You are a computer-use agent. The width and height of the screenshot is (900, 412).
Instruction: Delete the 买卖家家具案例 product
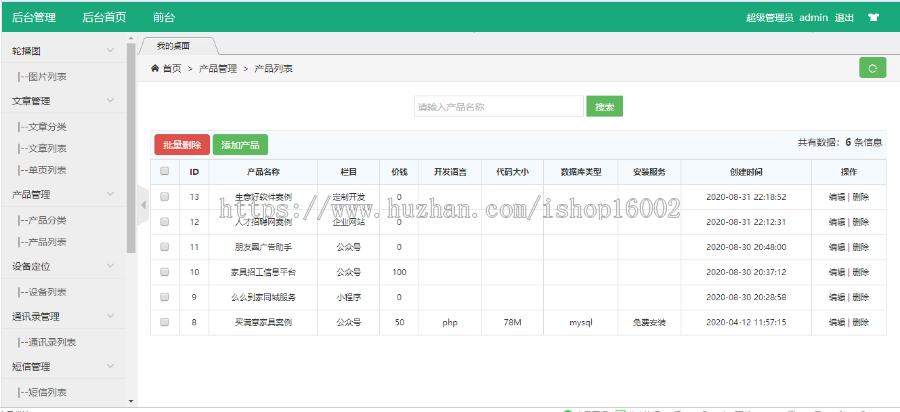point(860,322)
